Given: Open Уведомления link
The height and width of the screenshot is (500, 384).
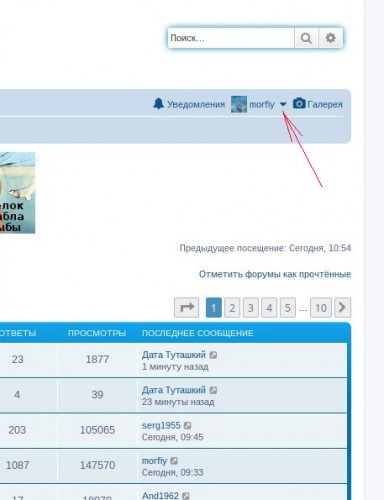Looking at the screenshot, I should point(196,104).
